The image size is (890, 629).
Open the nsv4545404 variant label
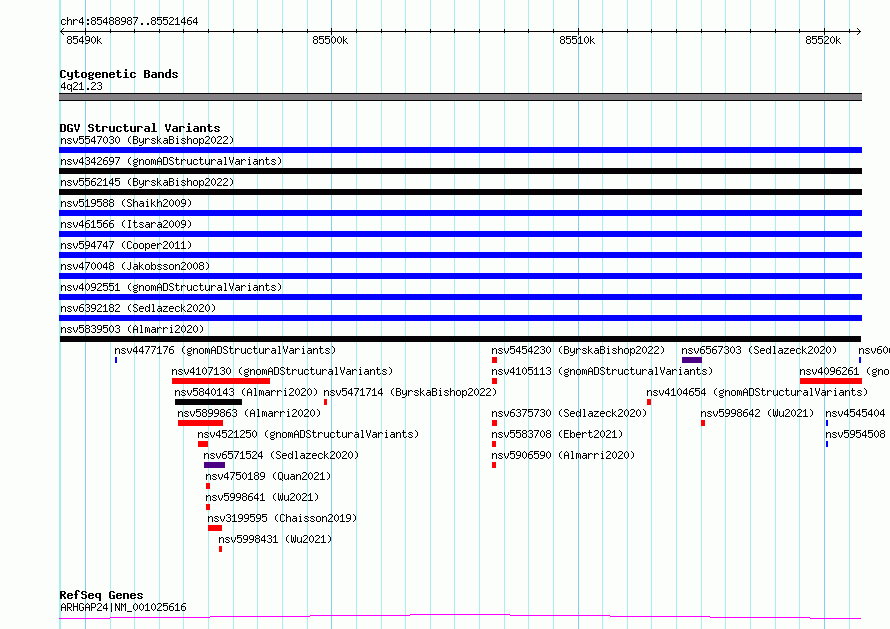click(855, 413)
